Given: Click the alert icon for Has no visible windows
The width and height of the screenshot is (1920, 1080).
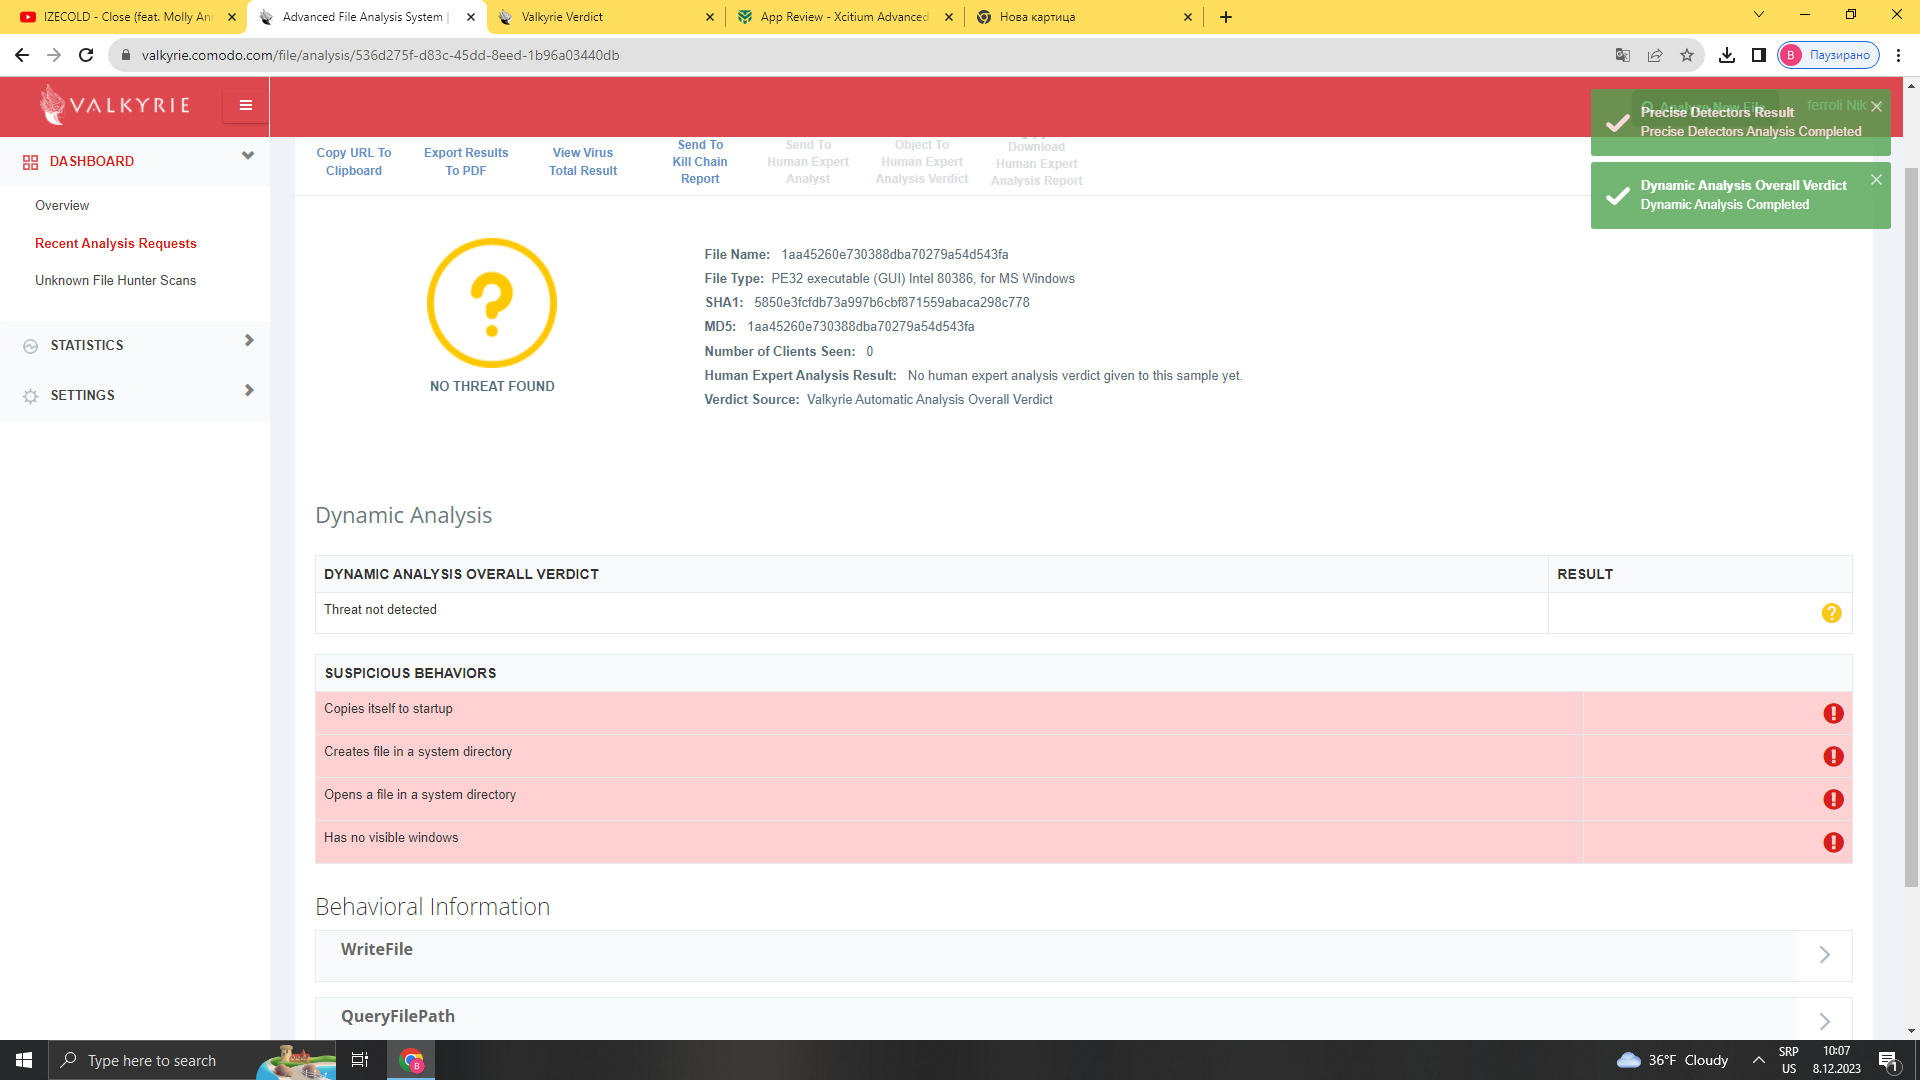Looking at the screenshot, I should tap(1832, 842).
